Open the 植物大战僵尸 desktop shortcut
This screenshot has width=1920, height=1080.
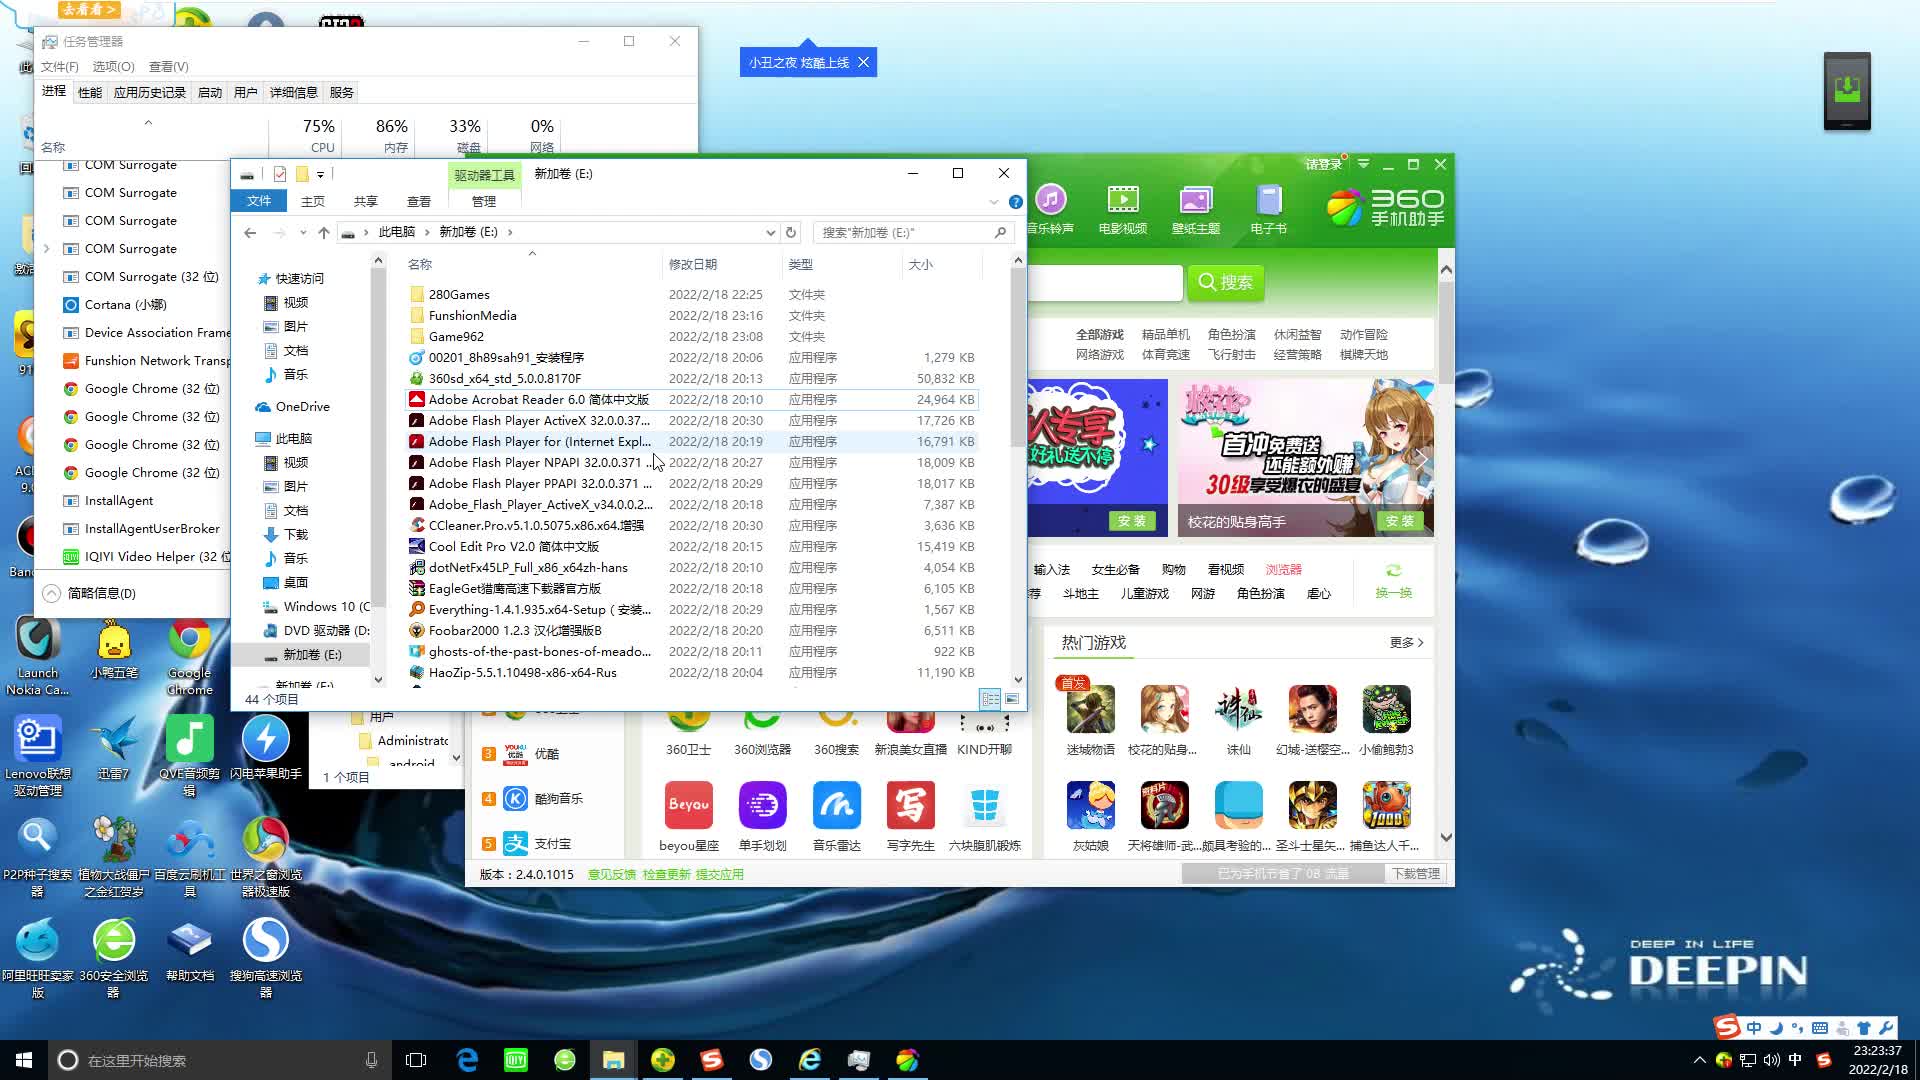click(114, 856)
